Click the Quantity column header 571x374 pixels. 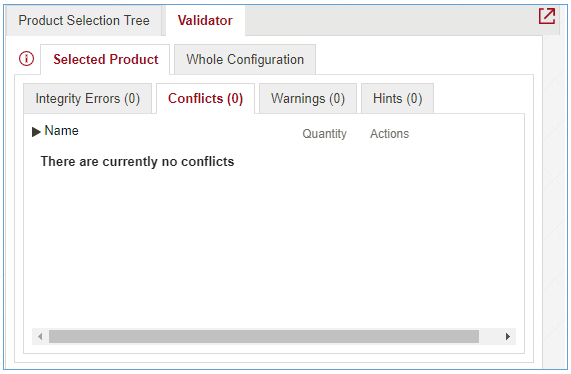[324, 134]
